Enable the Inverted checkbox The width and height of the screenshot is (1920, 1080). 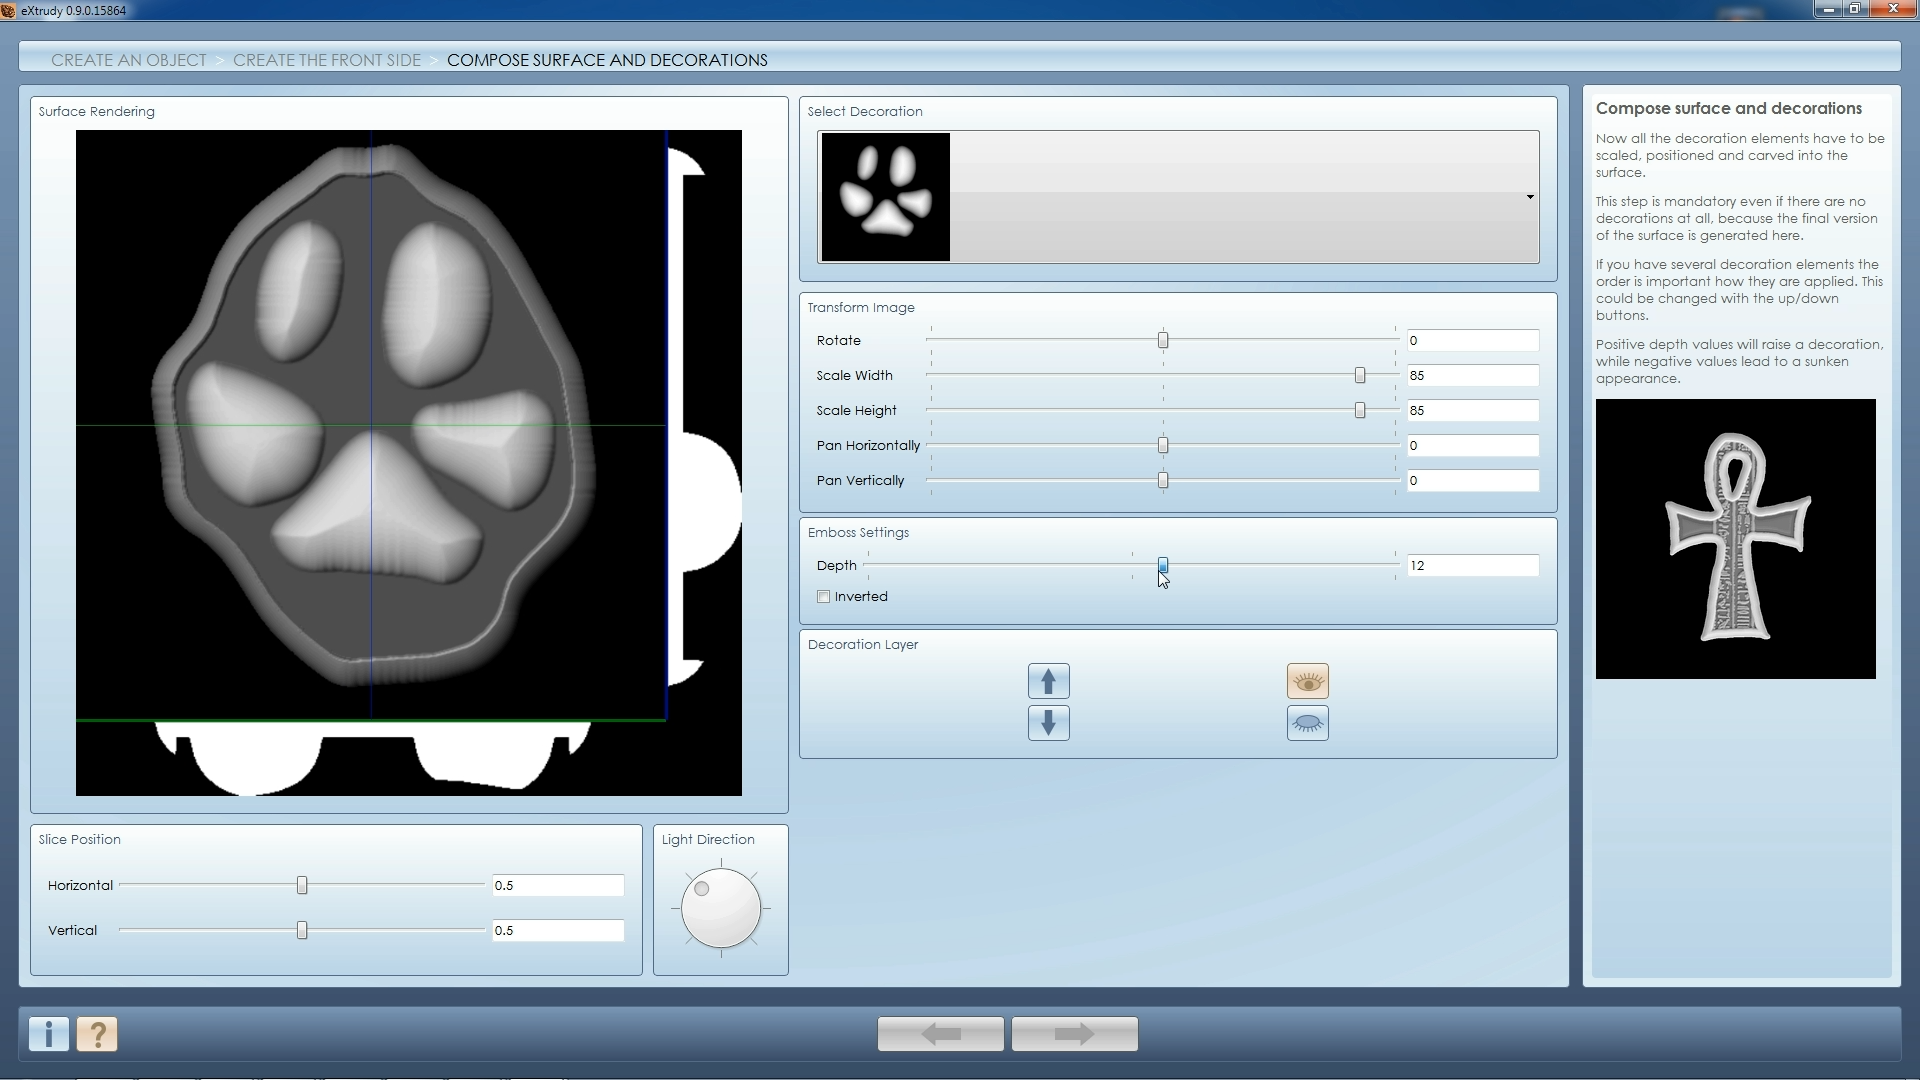point(824,597)
